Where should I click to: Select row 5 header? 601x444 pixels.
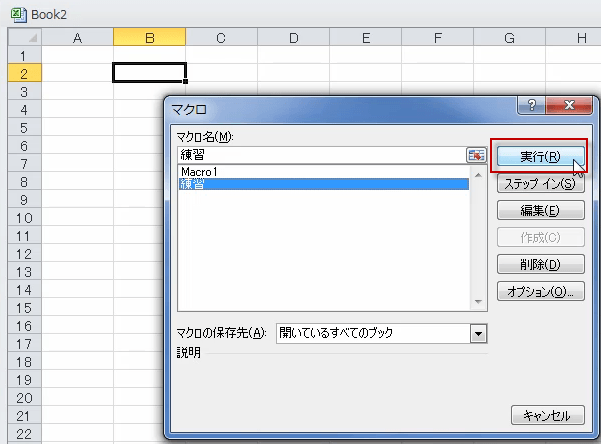click(25, 127)
